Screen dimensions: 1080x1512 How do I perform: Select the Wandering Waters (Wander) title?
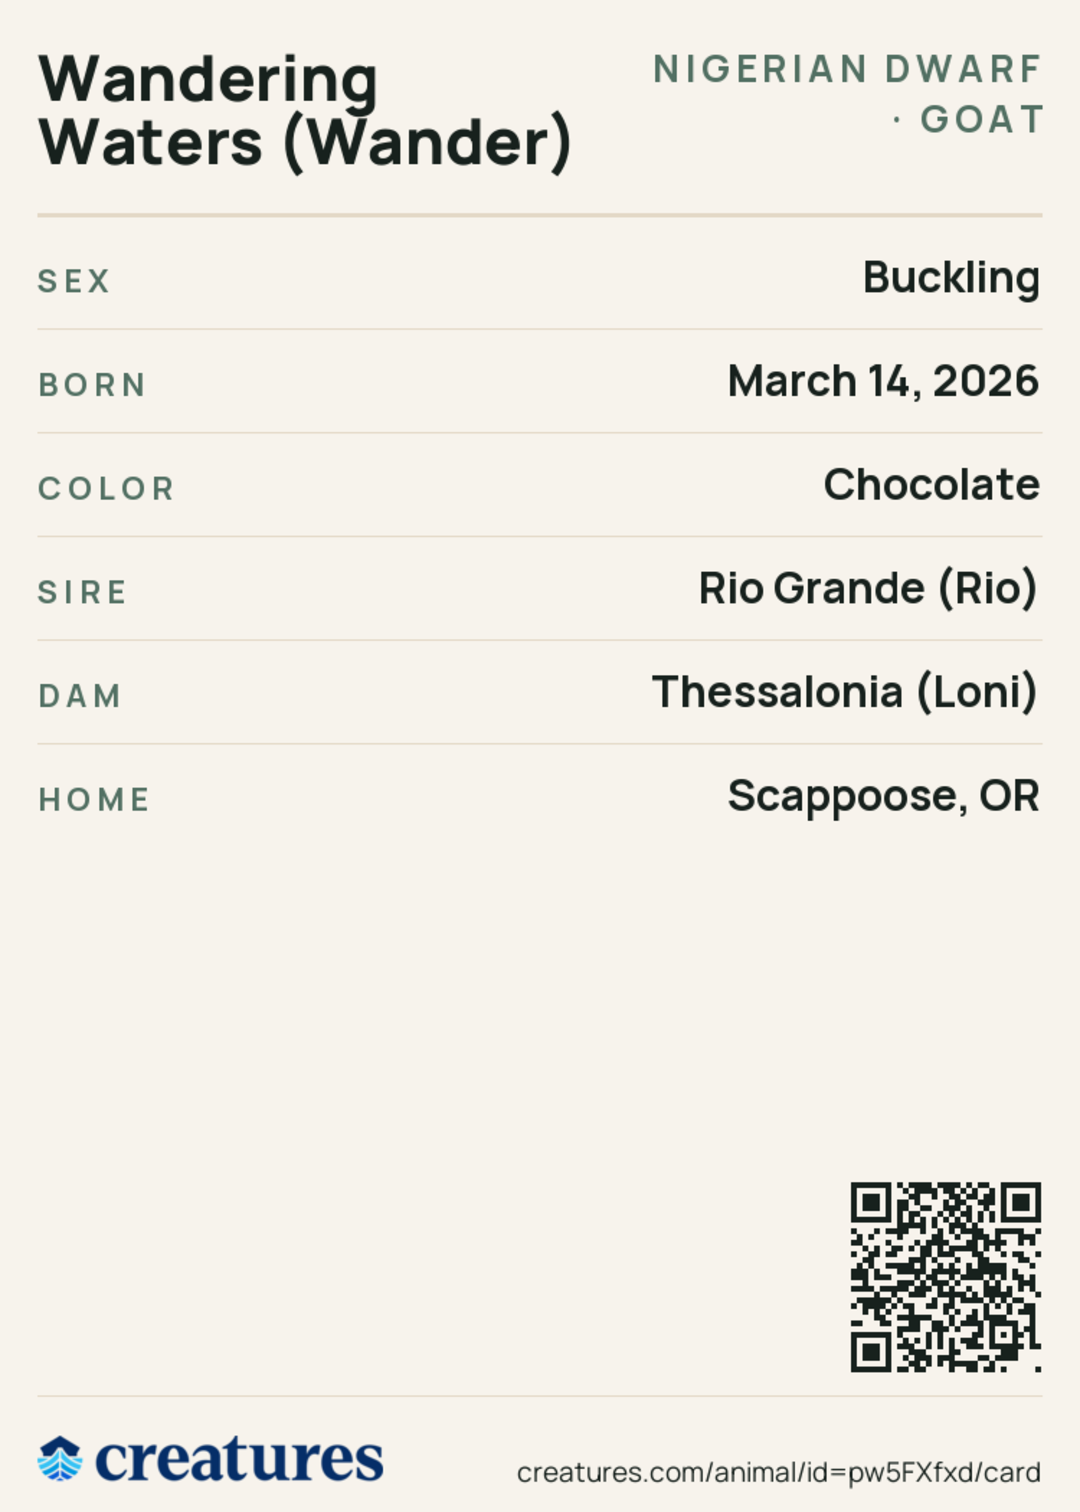(305, 112)
